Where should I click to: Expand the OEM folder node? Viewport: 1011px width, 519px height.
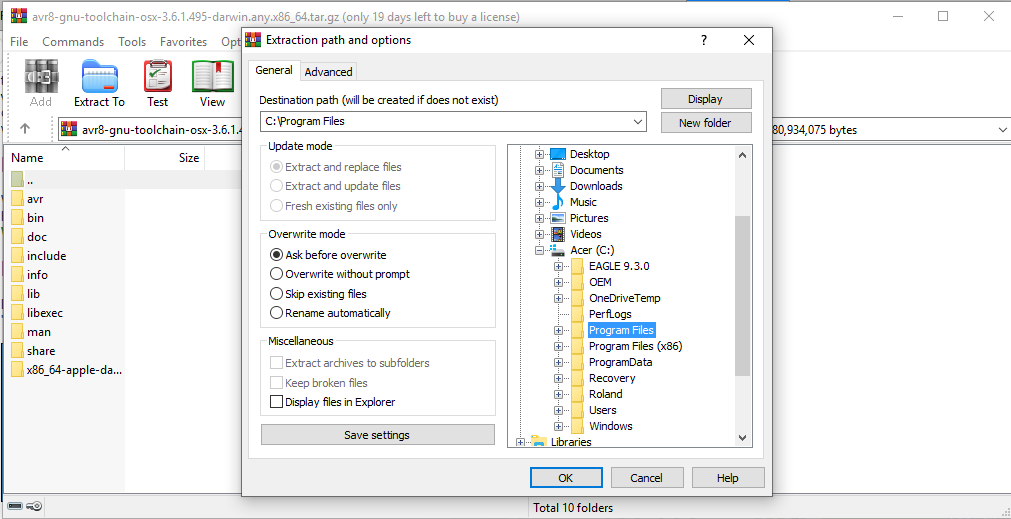point(558,282)
